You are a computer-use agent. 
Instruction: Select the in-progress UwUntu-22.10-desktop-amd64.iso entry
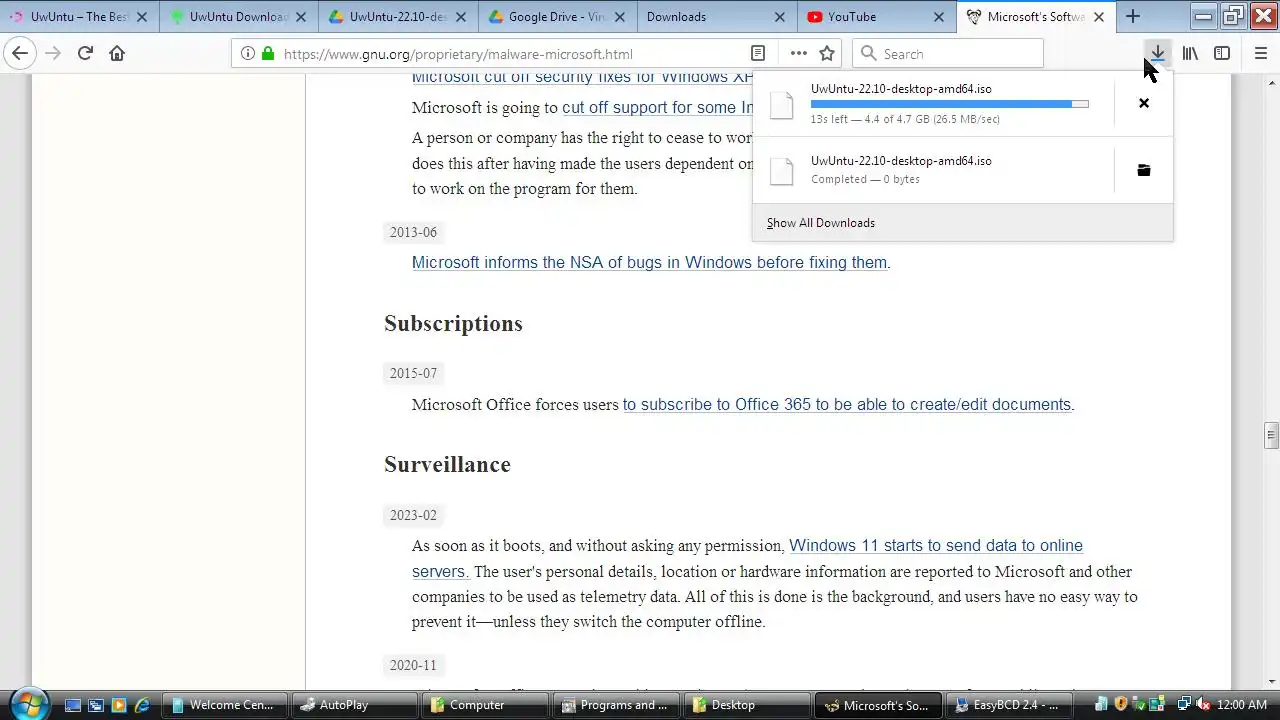[933, 103]
